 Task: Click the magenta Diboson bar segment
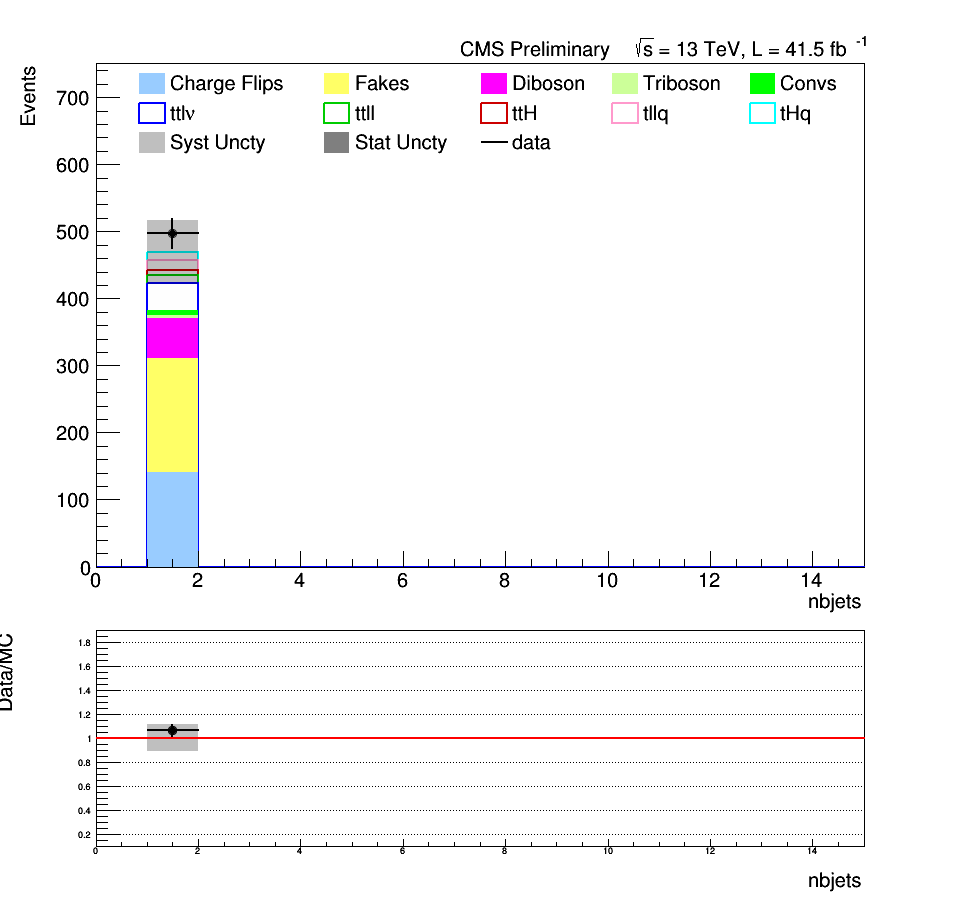pos(172,338)
